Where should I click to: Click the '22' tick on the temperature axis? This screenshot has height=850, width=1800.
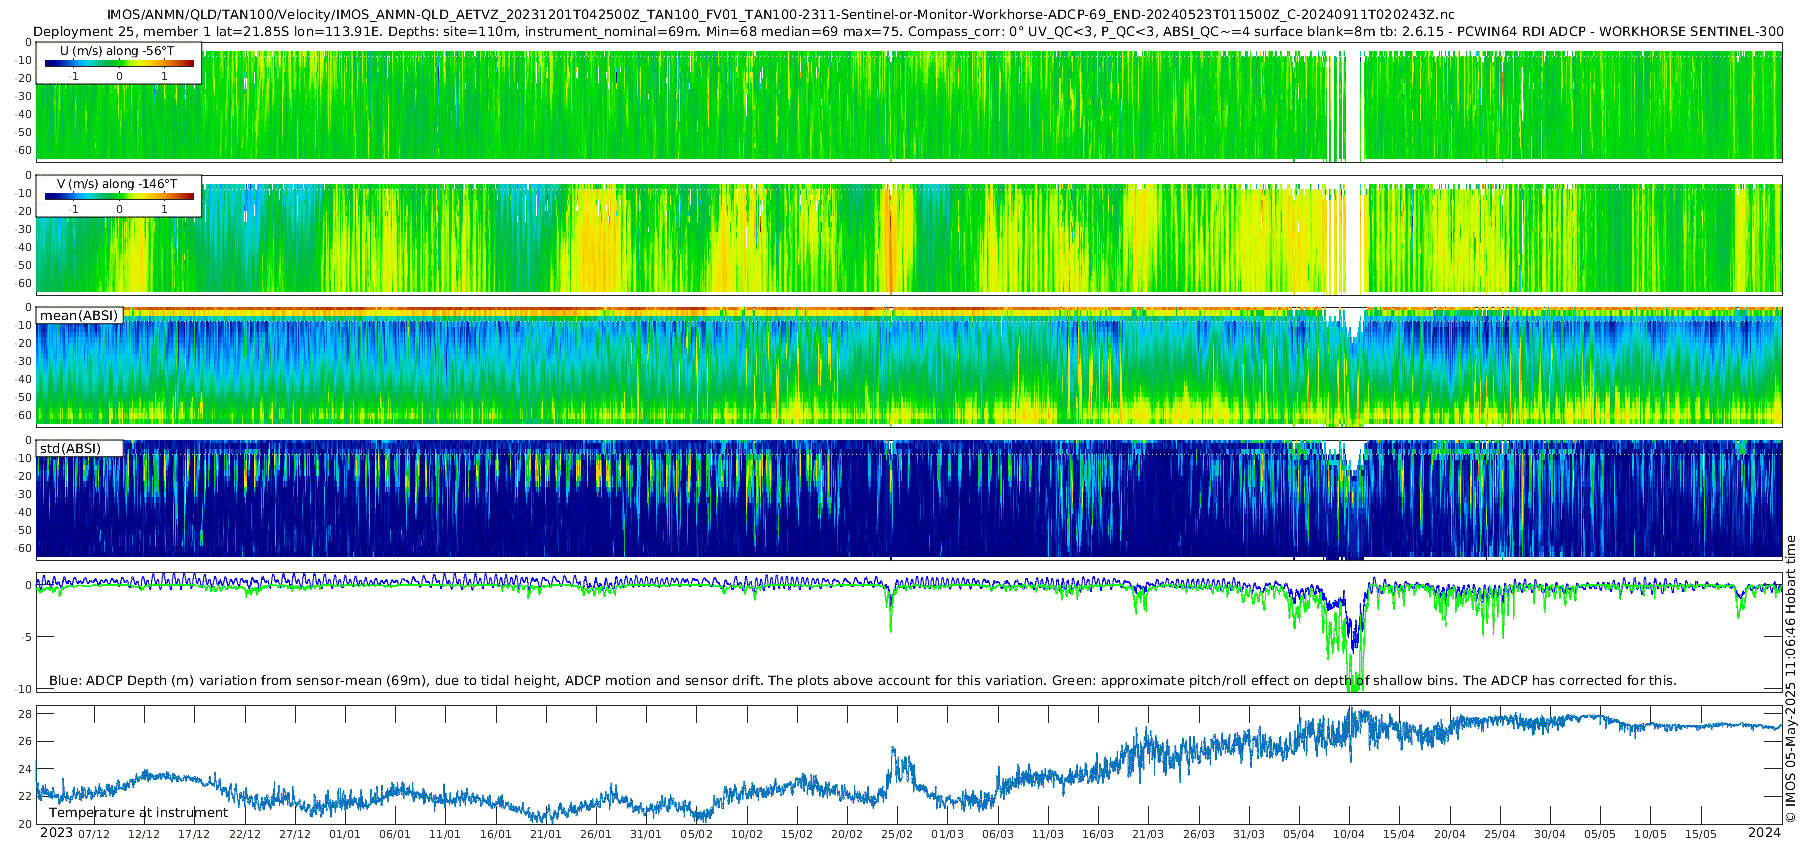point(26,797)
